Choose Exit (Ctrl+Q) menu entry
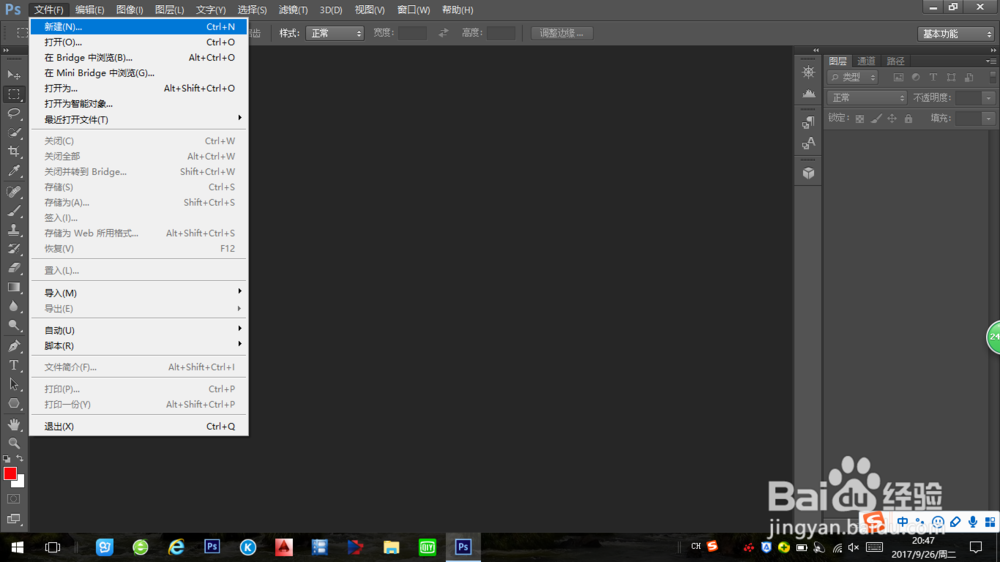 [x=138, y=426]
